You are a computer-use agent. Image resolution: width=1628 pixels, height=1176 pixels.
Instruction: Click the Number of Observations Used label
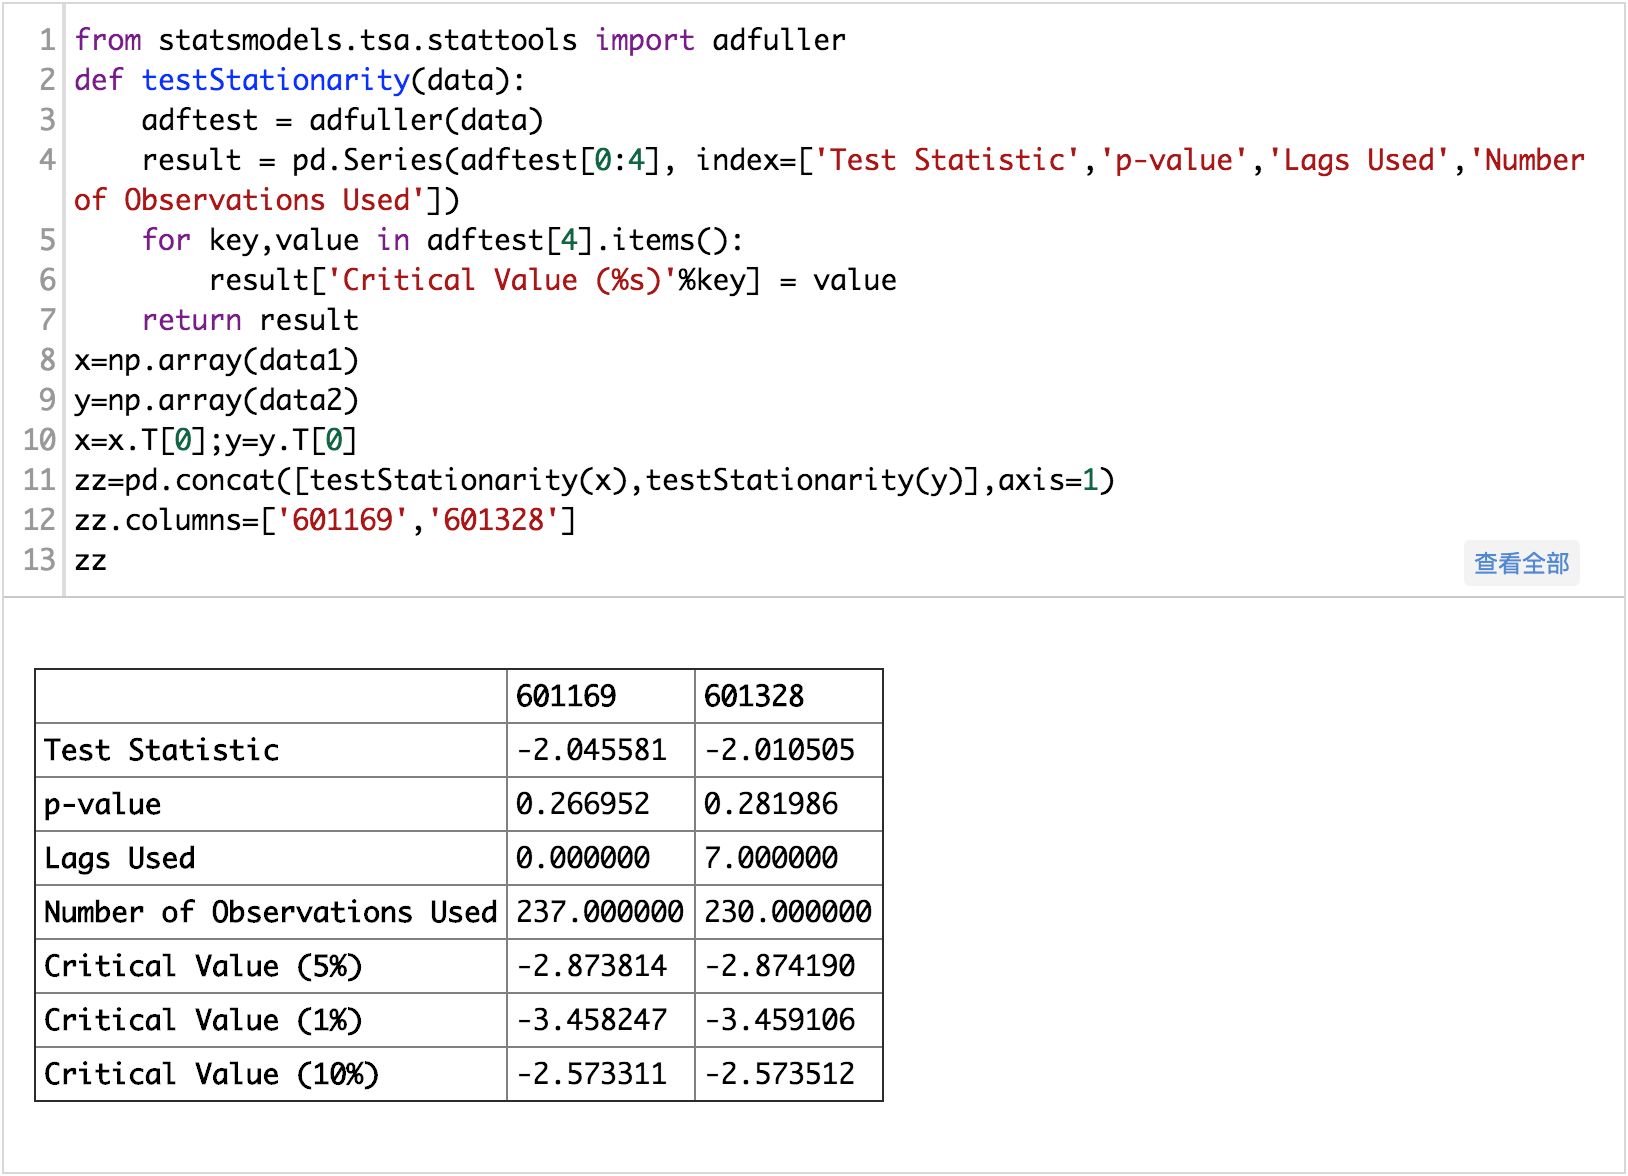[270, 912]
